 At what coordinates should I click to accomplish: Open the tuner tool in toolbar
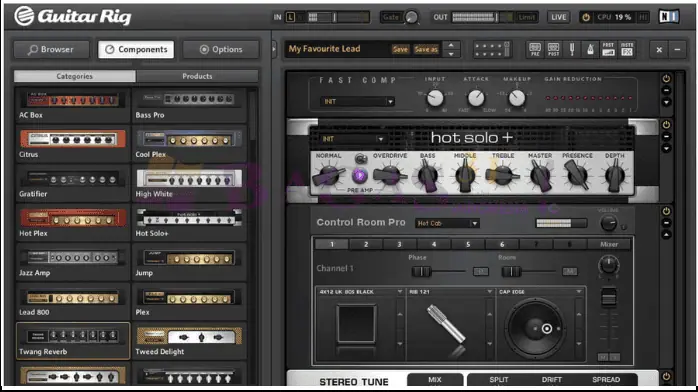(572, 49)
